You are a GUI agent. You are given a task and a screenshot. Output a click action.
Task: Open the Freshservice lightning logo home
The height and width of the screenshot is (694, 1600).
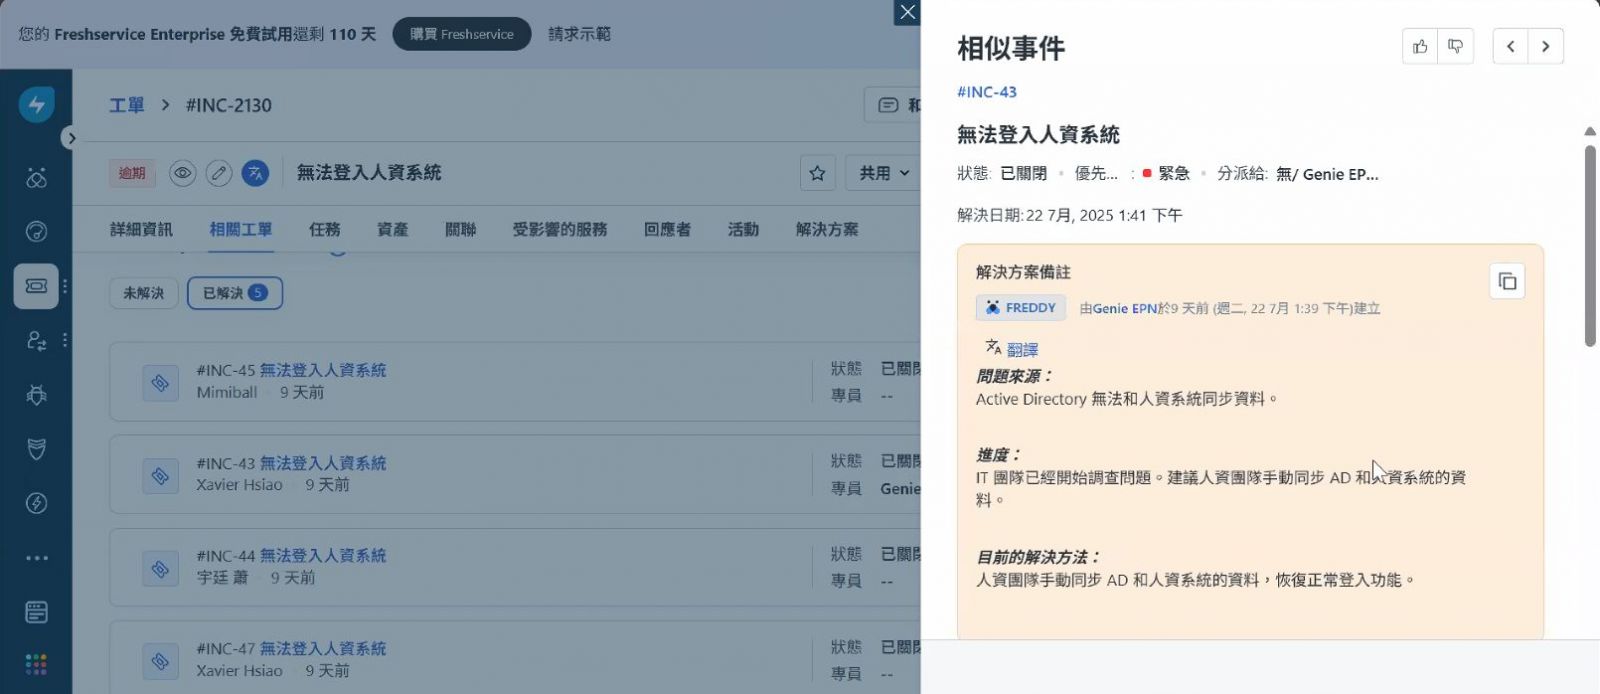point(37,104)
